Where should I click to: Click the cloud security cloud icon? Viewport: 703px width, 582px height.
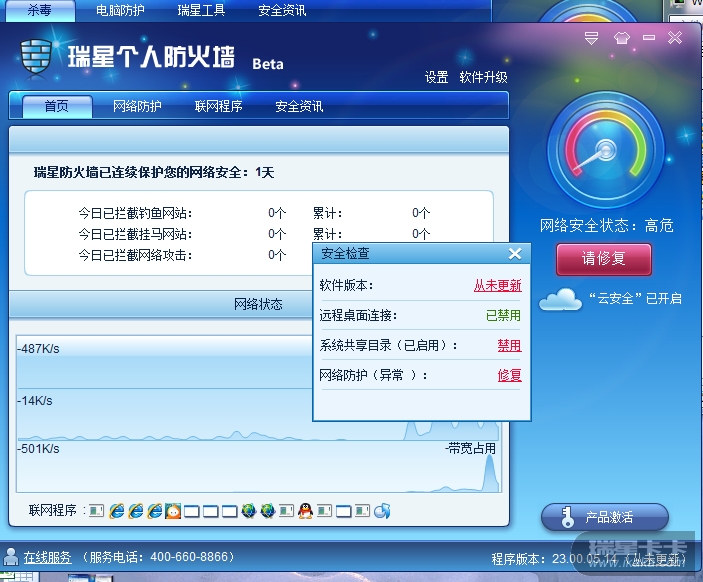560,300
